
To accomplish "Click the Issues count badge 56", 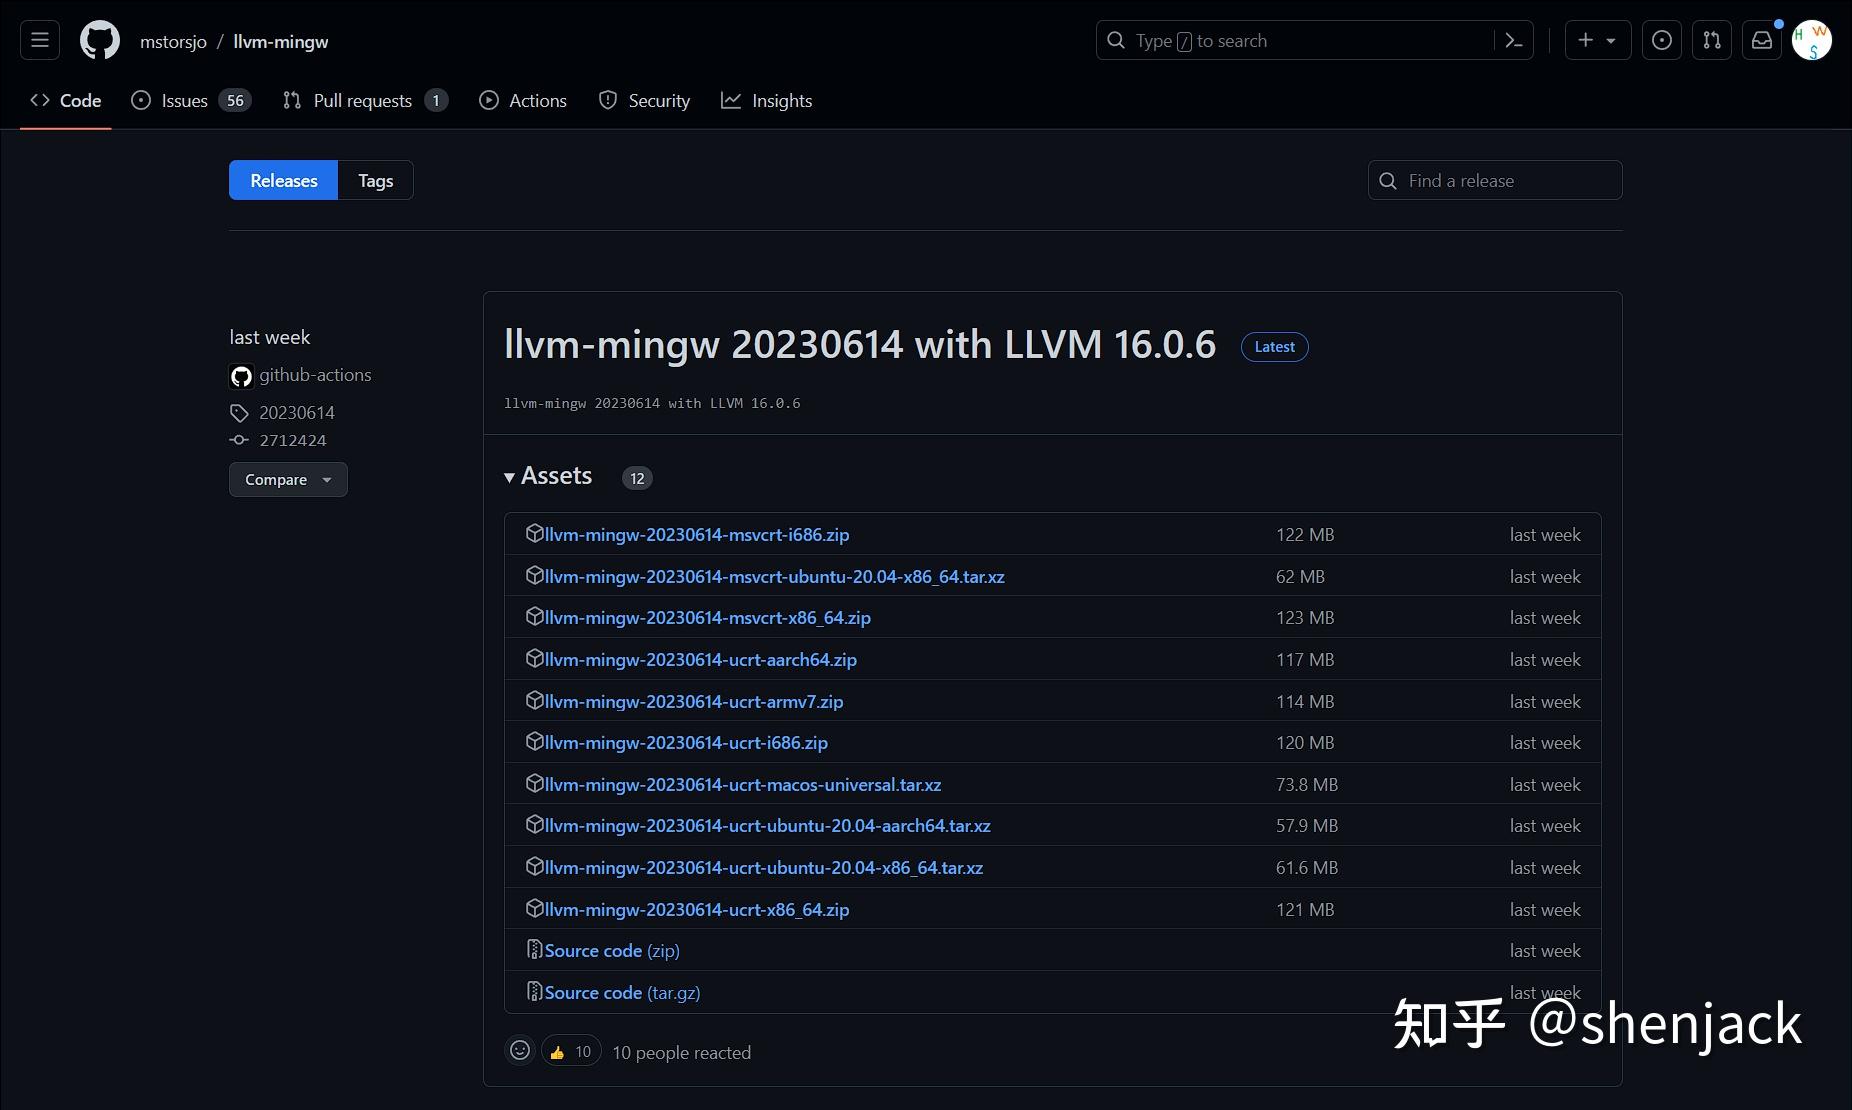I will (235, 100).
